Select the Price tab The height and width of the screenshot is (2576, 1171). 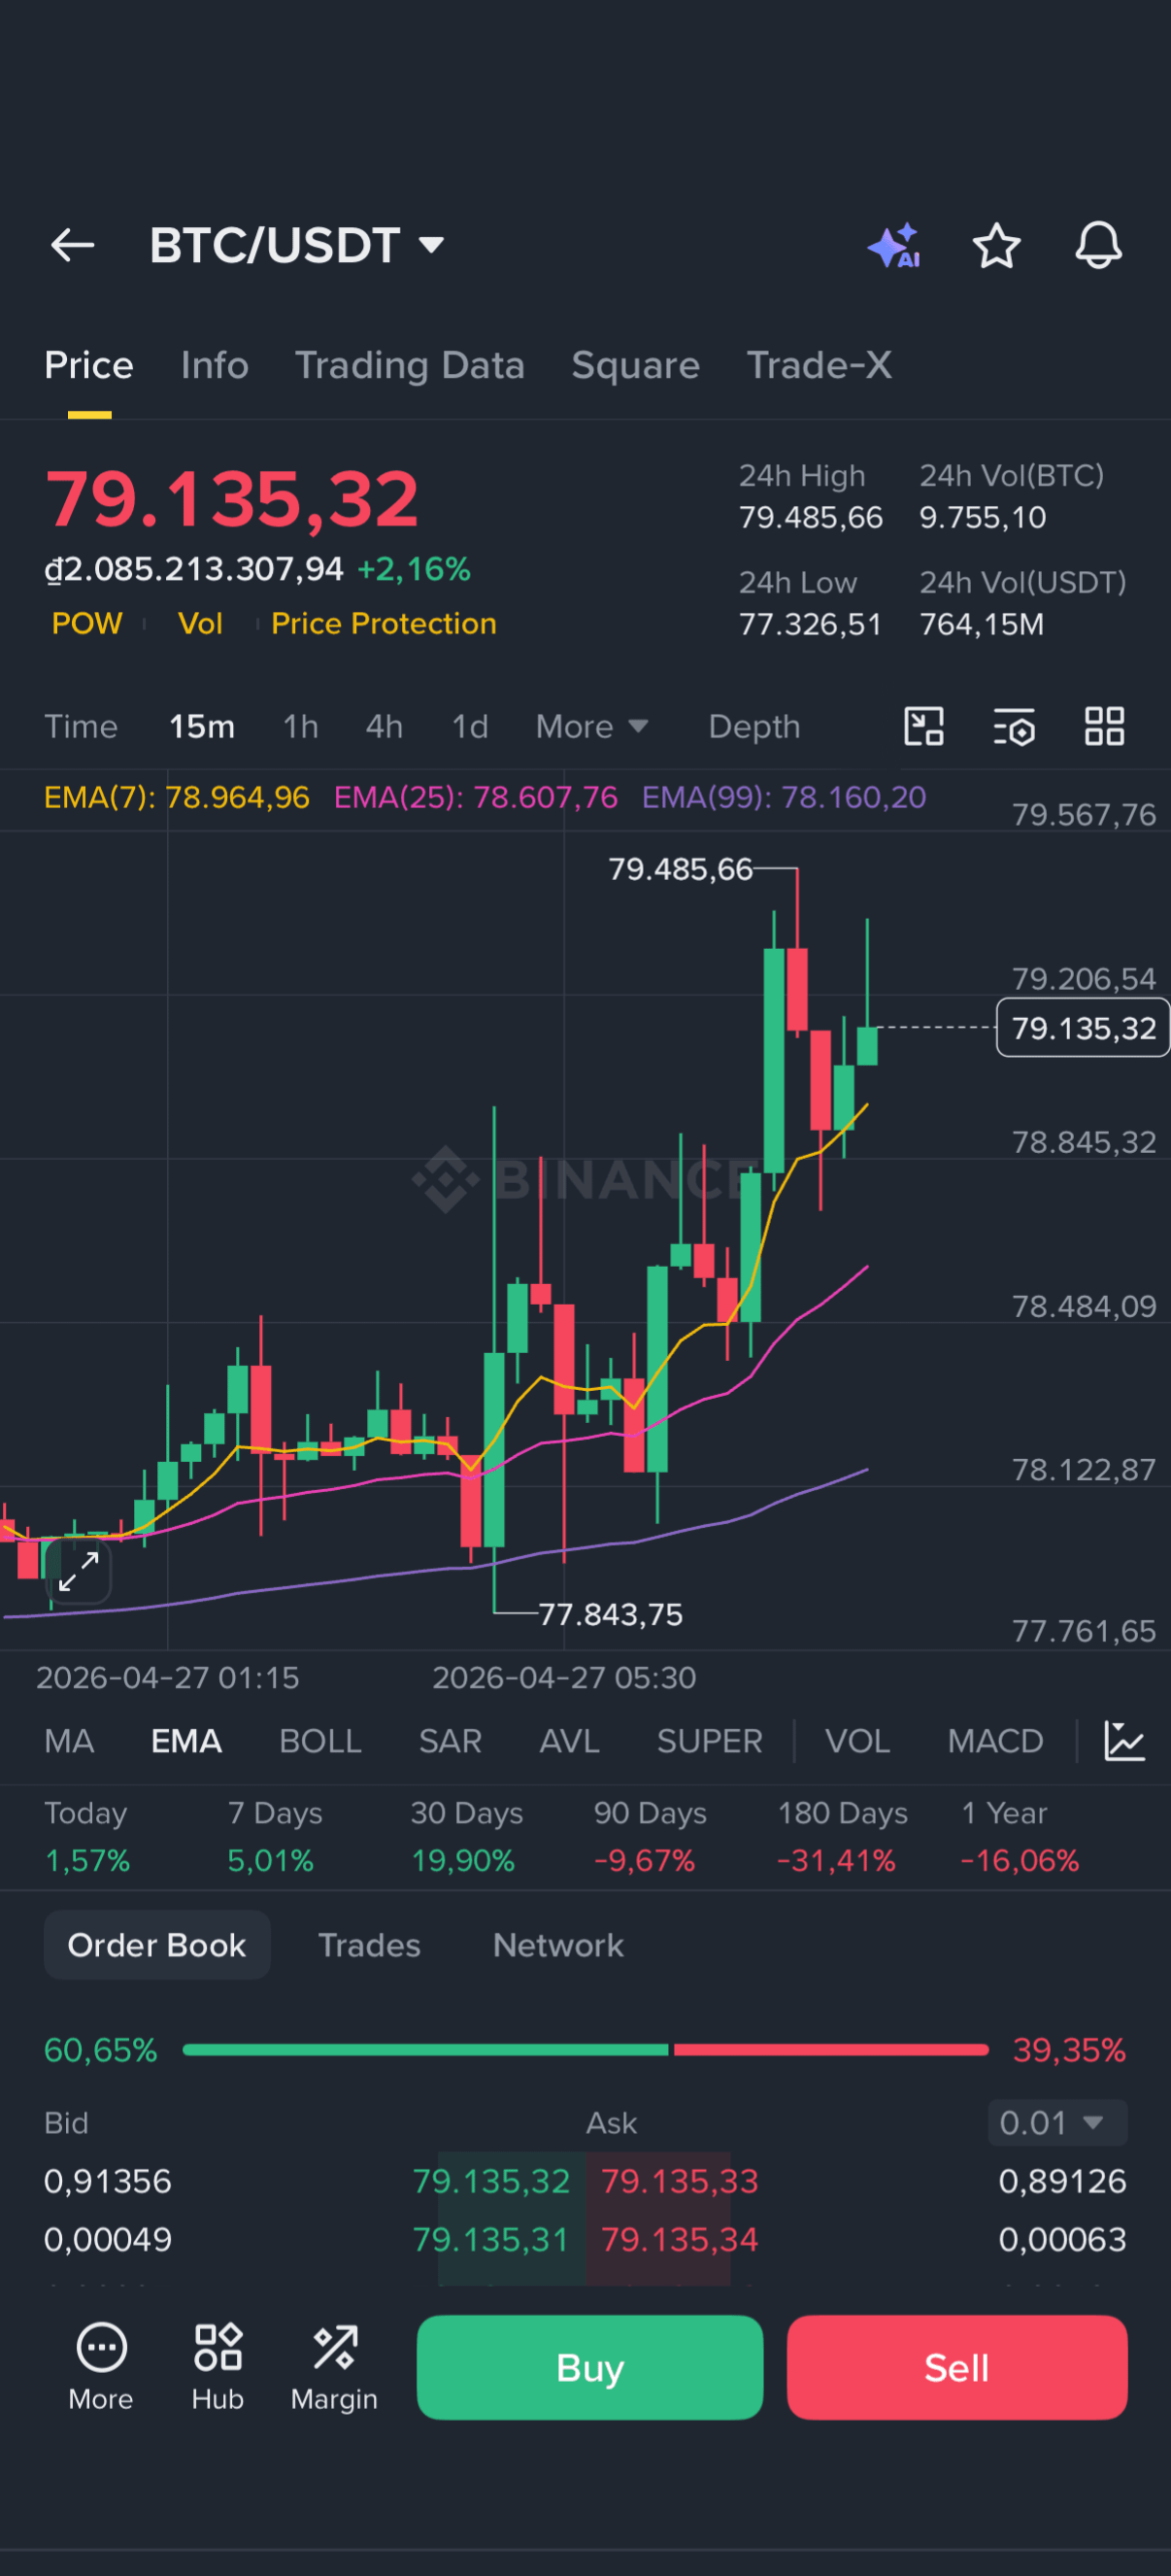click(89, 365)
